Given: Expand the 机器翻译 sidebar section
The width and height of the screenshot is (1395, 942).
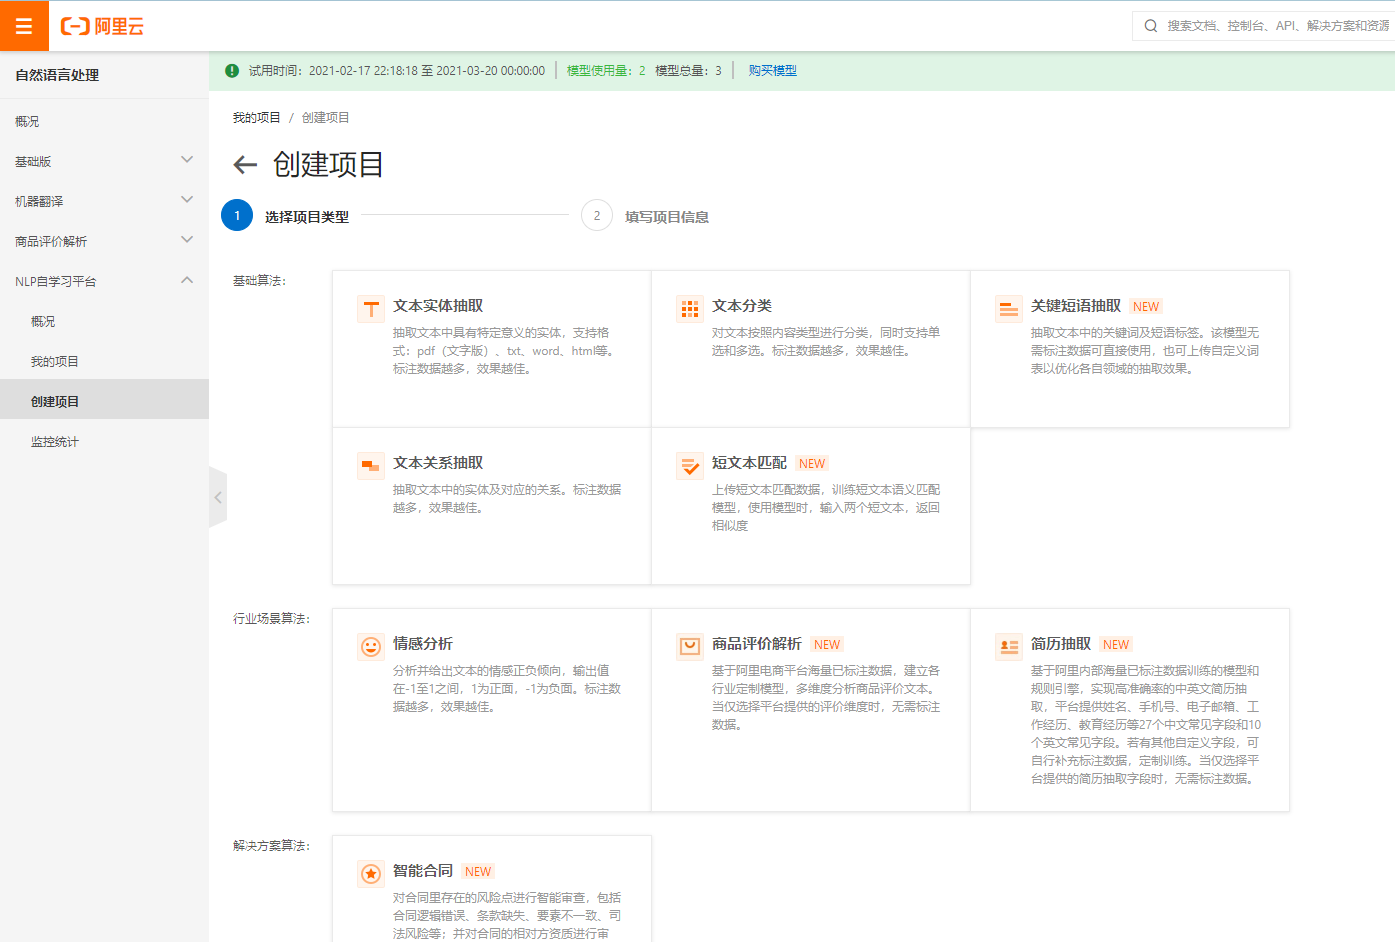Looking at the screenshot, I should coord(187,200).
